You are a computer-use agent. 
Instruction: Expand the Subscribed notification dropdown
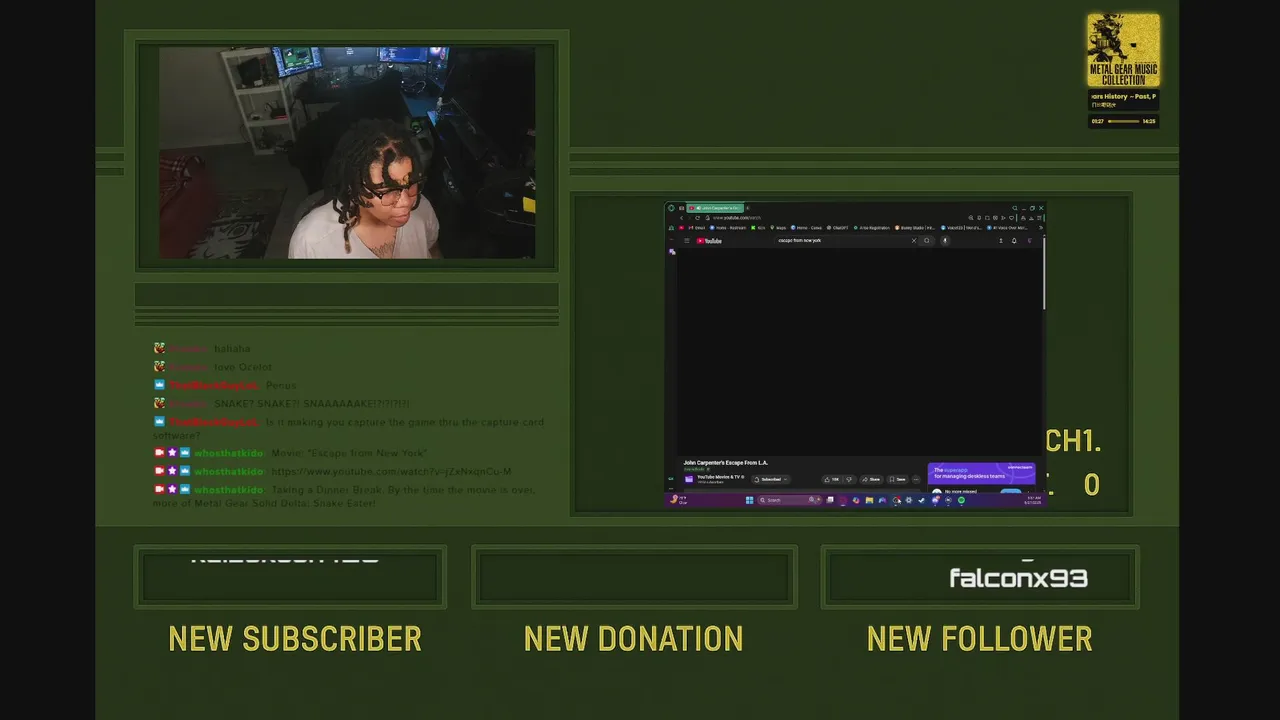[785, 479]
